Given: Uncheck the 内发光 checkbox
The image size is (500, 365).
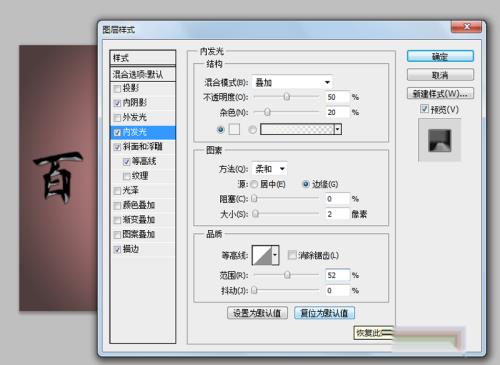Looking at the screenshot, I should point(117,133).
